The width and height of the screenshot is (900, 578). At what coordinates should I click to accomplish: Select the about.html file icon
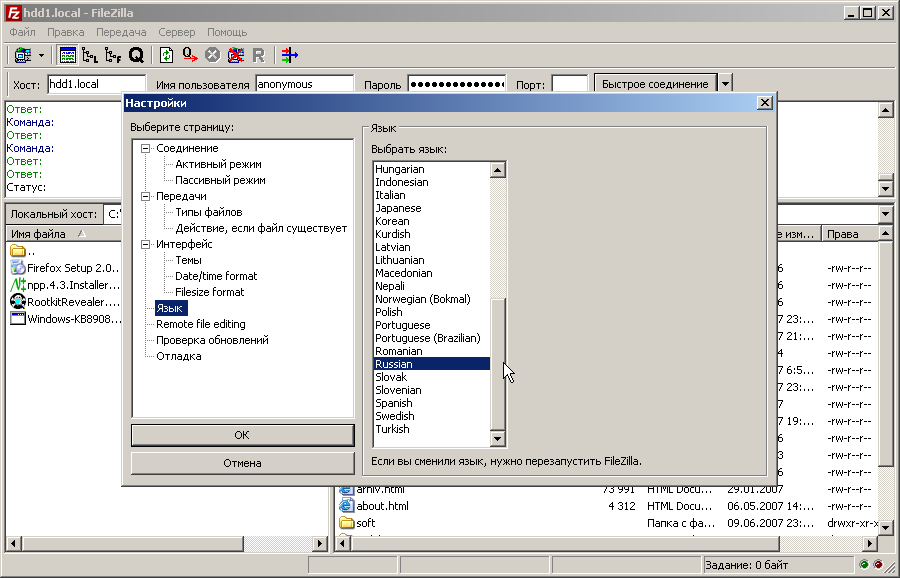coord(346,506)
